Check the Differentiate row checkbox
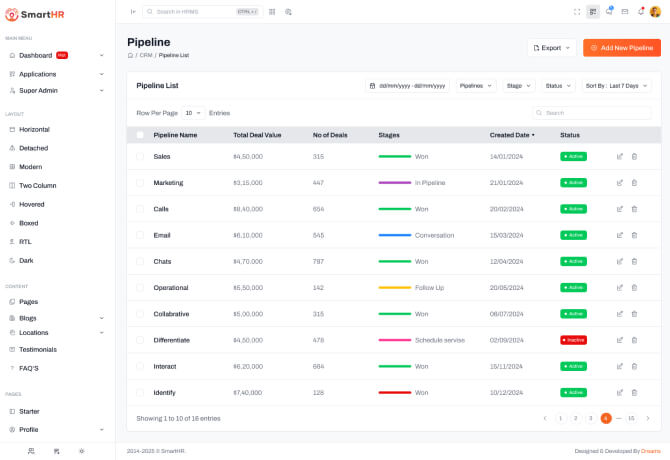The width and height of the screenshot is (670, 460). click(x=140, y=340)
